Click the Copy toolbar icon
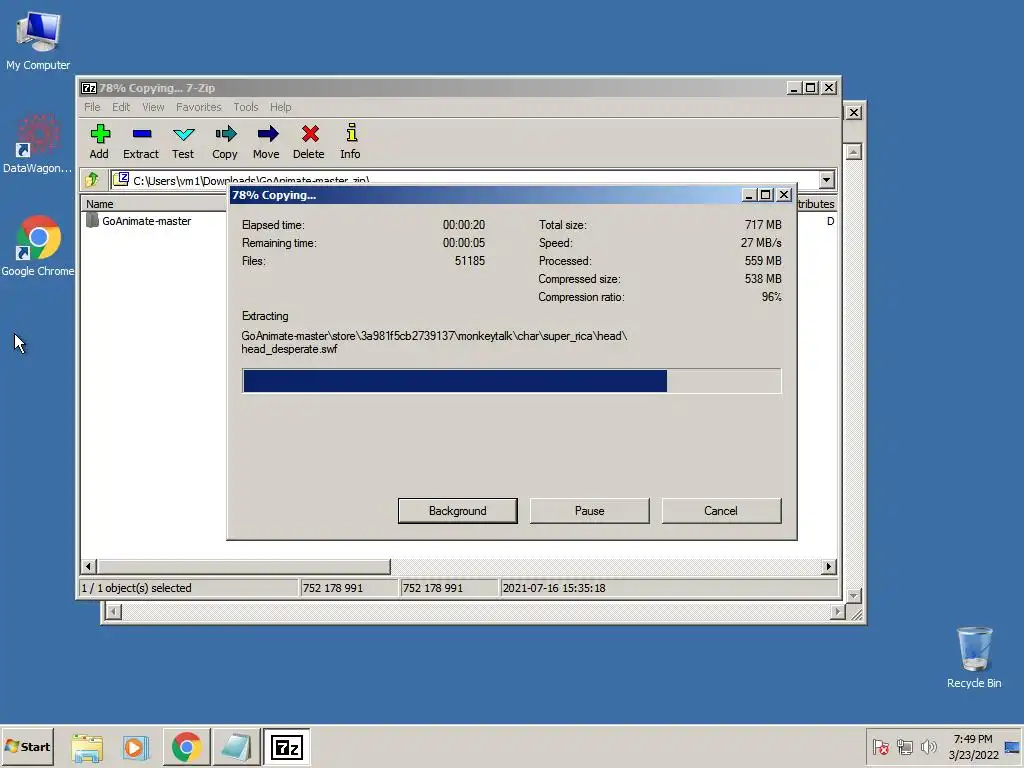Viewport: 1024px width, 768px height. (225, 141)
